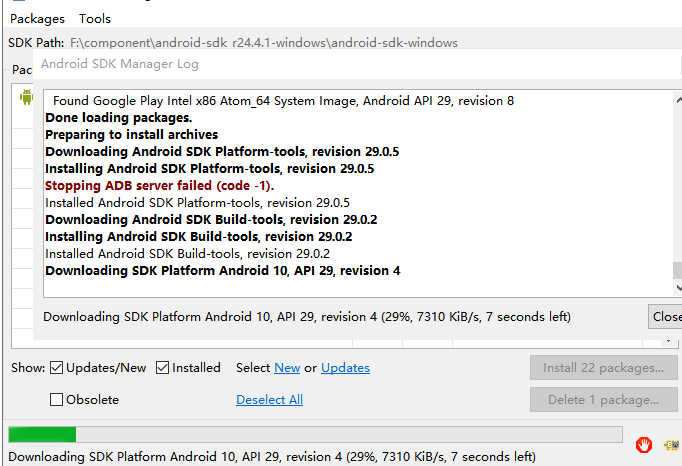Click Install 22 packages button

(604, 368)
